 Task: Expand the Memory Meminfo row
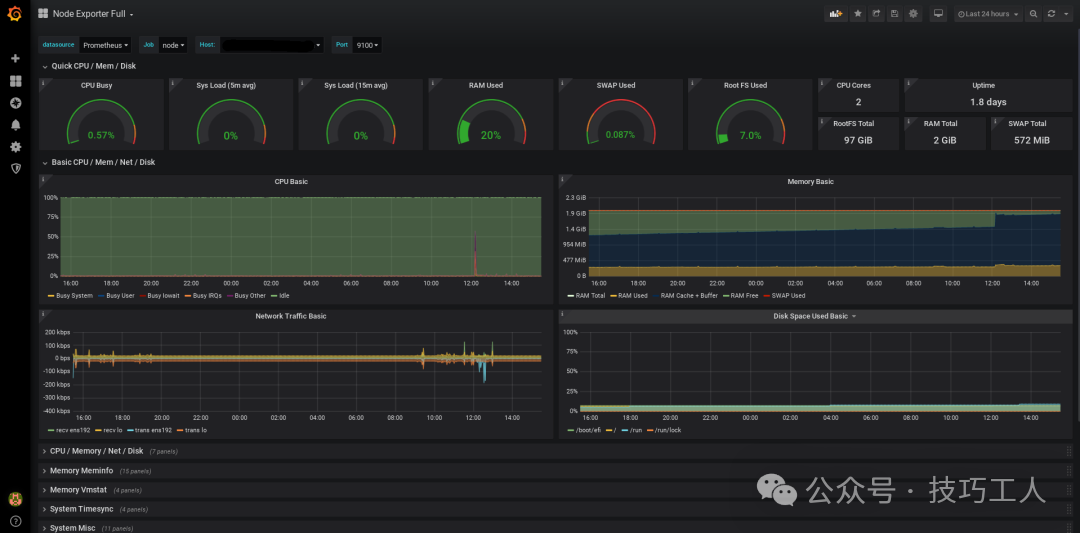pos(79,471)
